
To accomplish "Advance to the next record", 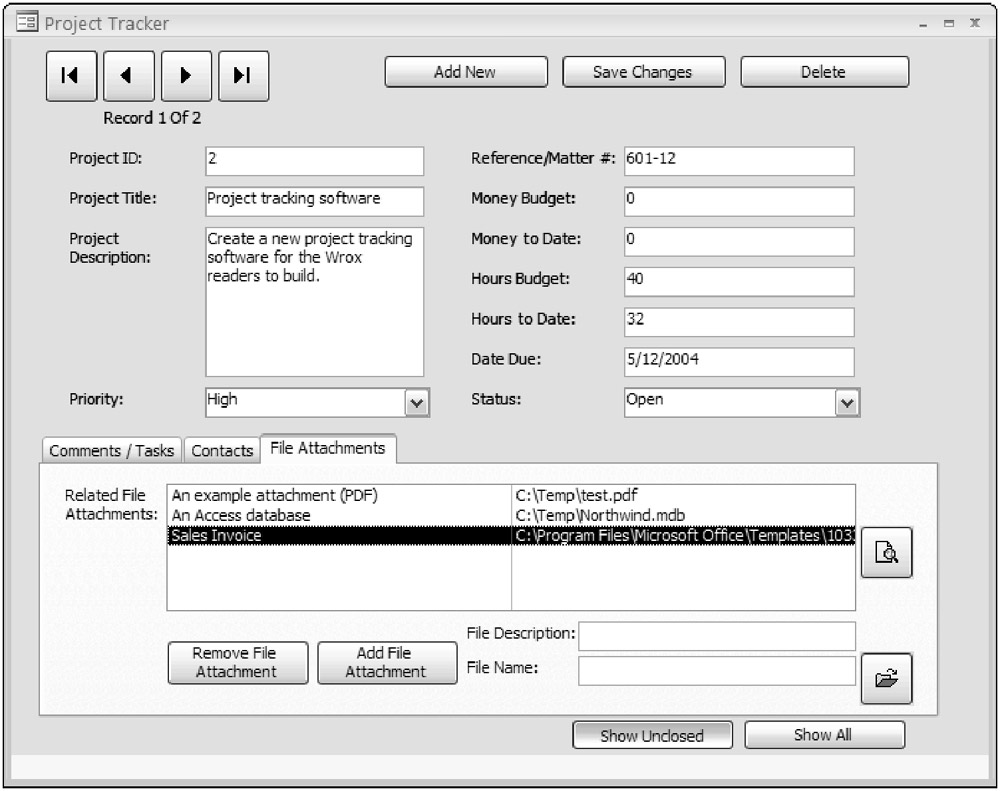I will pos(186,75).
